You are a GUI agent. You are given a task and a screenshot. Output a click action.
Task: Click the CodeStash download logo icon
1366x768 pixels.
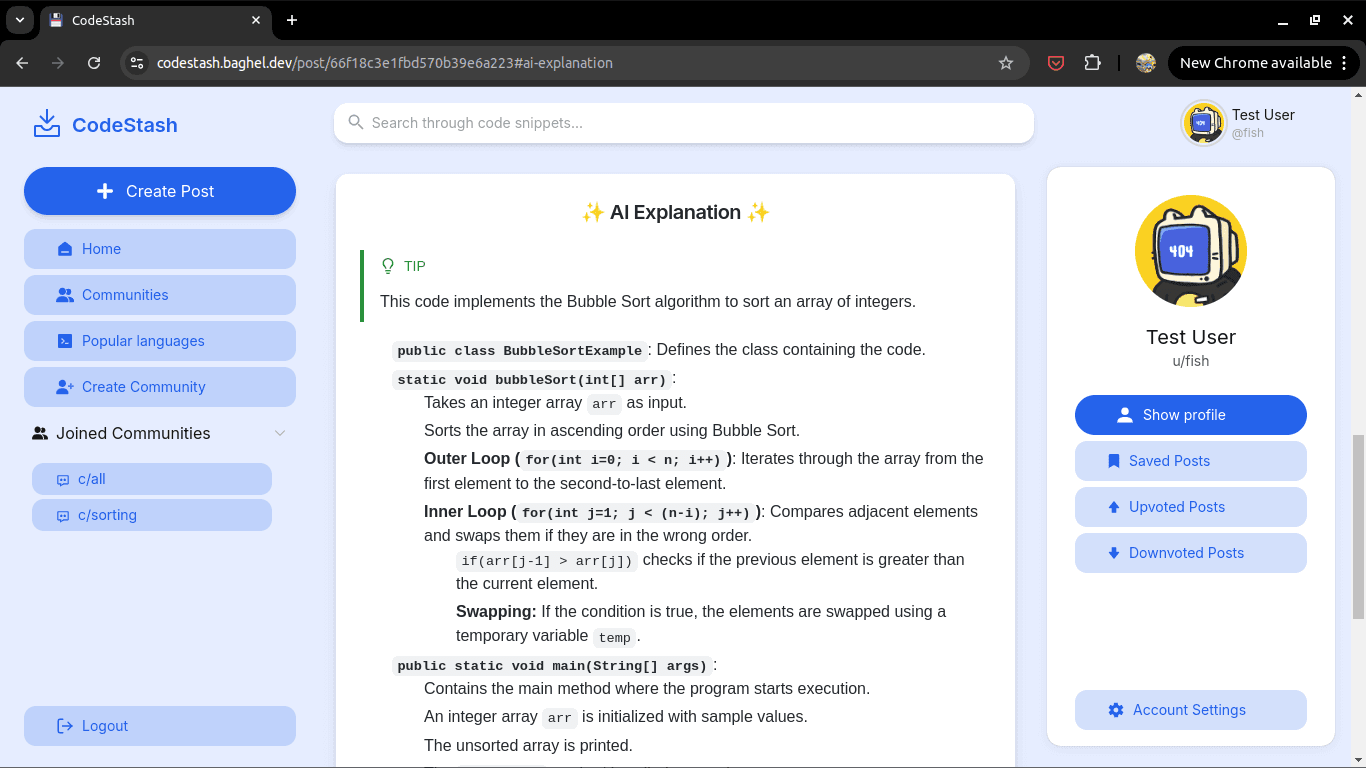tap(46, 123)
